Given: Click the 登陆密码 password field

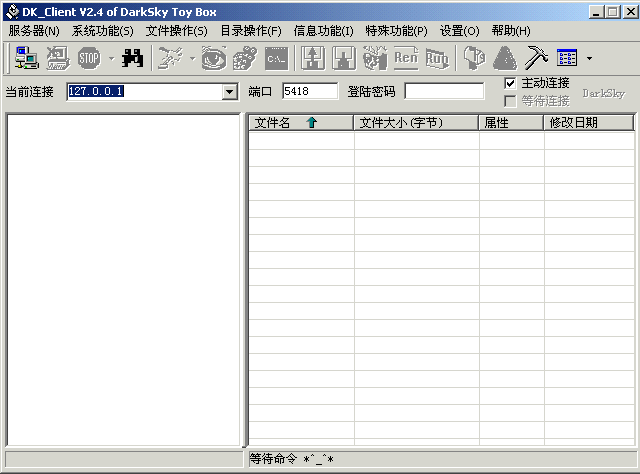Looking at the screenshot, I should tap(443, 92).
